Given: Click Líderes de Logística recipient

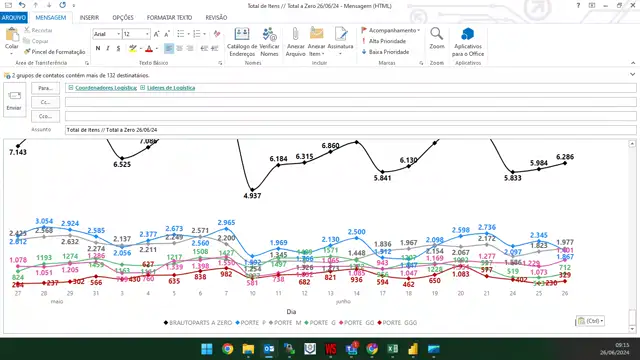Looking at the screenshot, I should click(x=171, y=88).
